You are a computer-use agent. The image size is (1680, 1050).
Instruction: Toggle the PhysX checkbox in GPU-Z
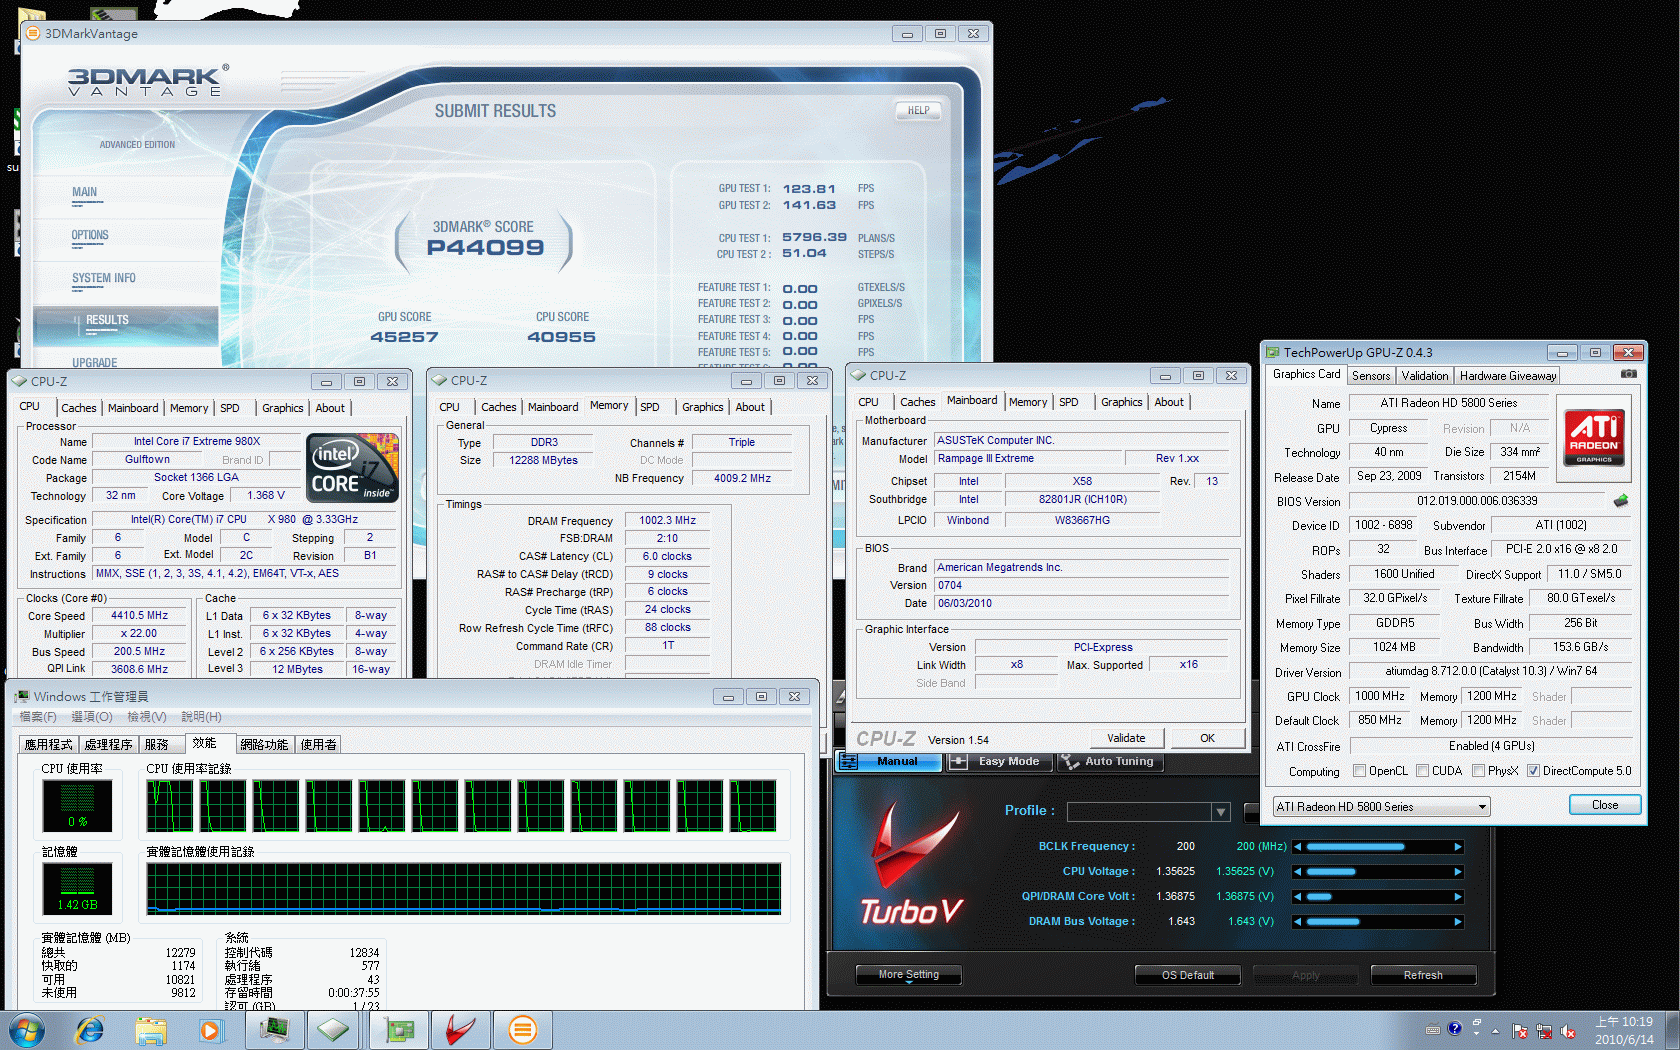pos(1478,771)
